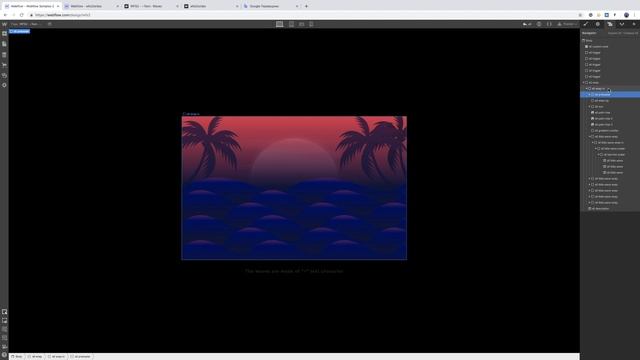Open the Element Settings gear tab
This screenshot has width=640, height=360.
click(598, 24)
